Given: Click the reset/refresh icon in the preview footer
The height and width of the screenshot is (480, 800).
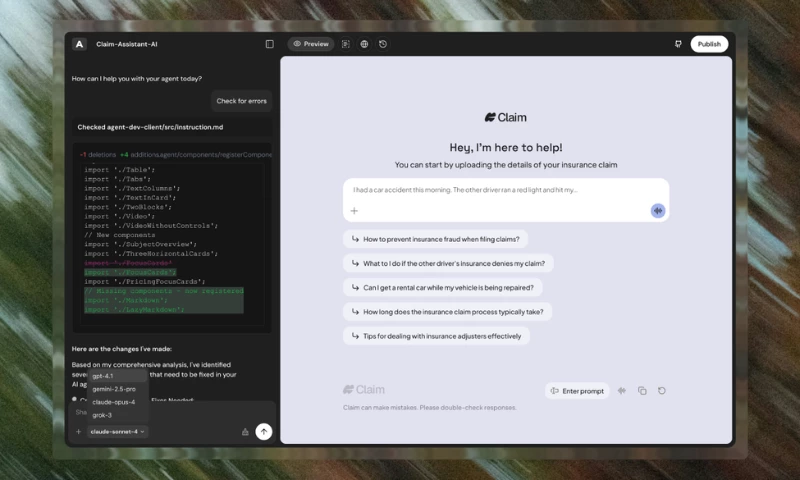Looking at the screenshot, I should (662, 391).
